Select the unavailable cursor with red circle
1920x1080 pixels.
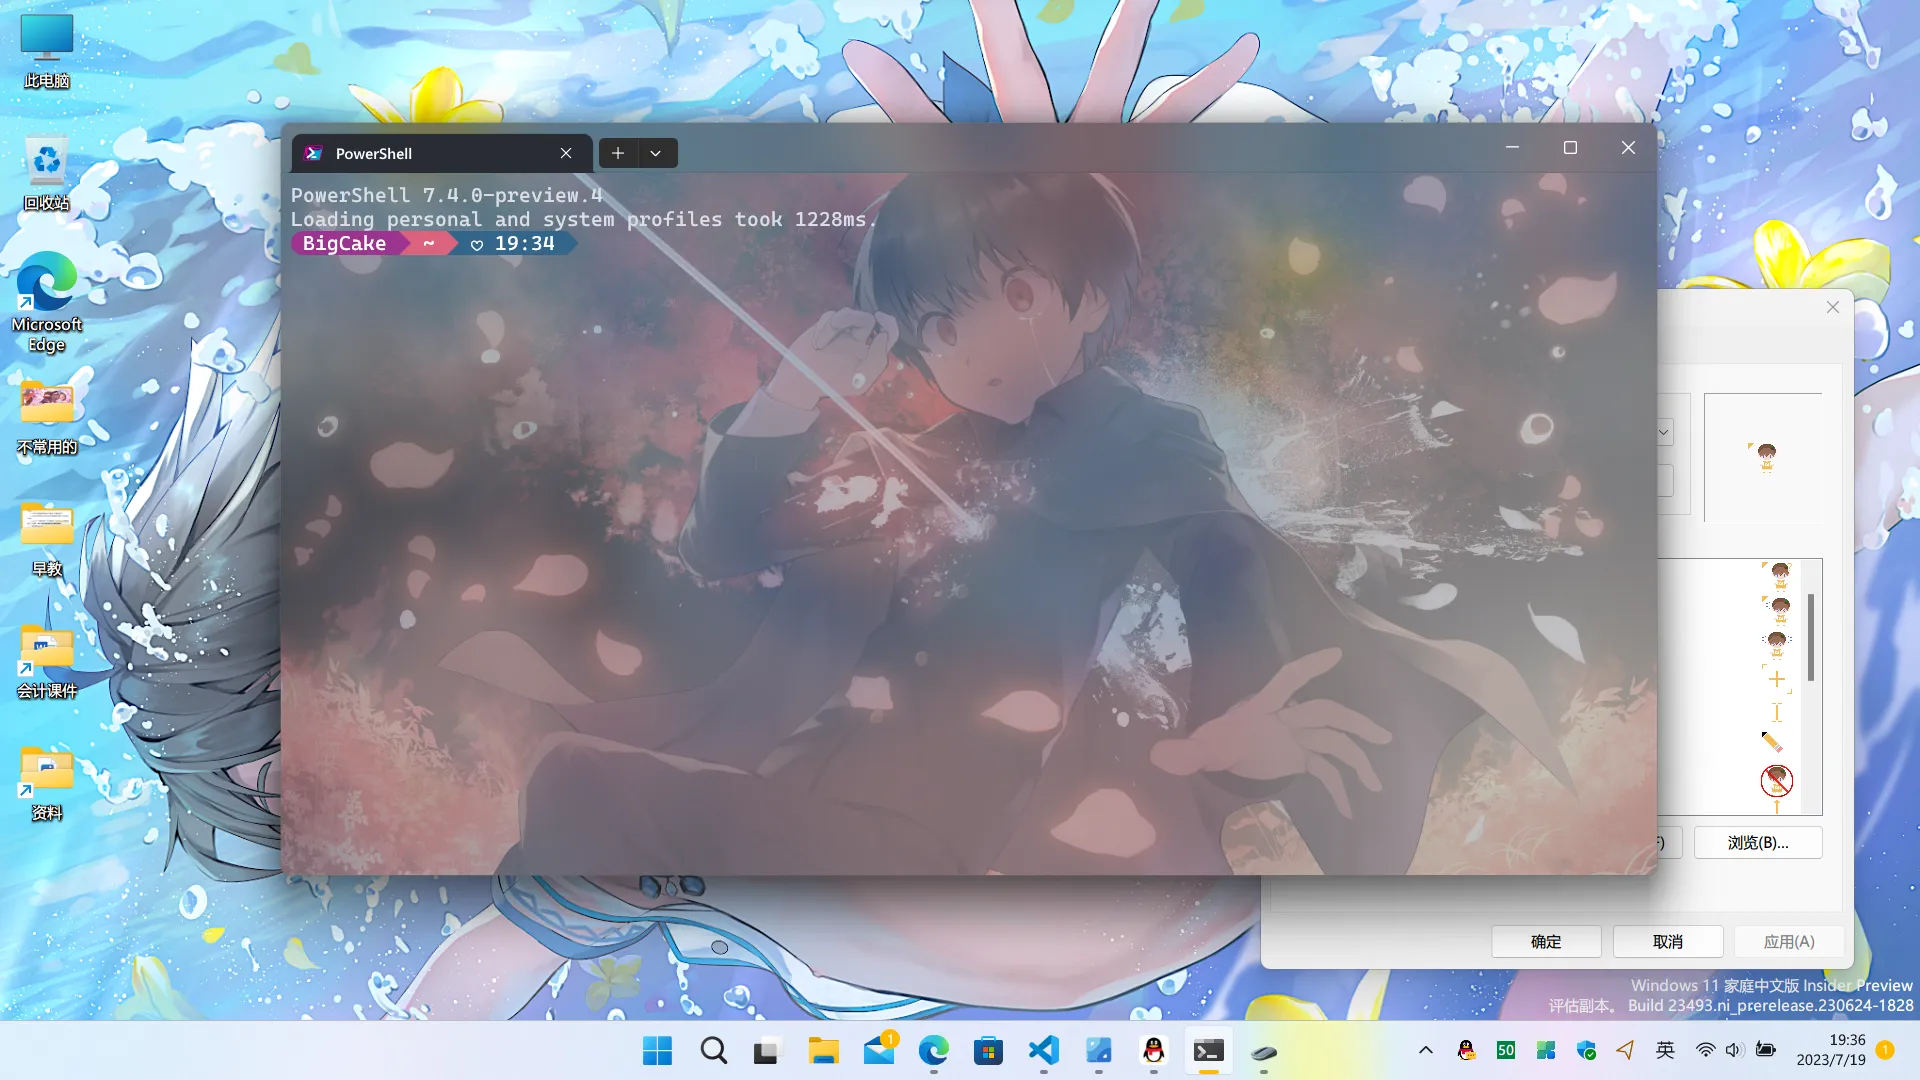tap(1777, 780)
